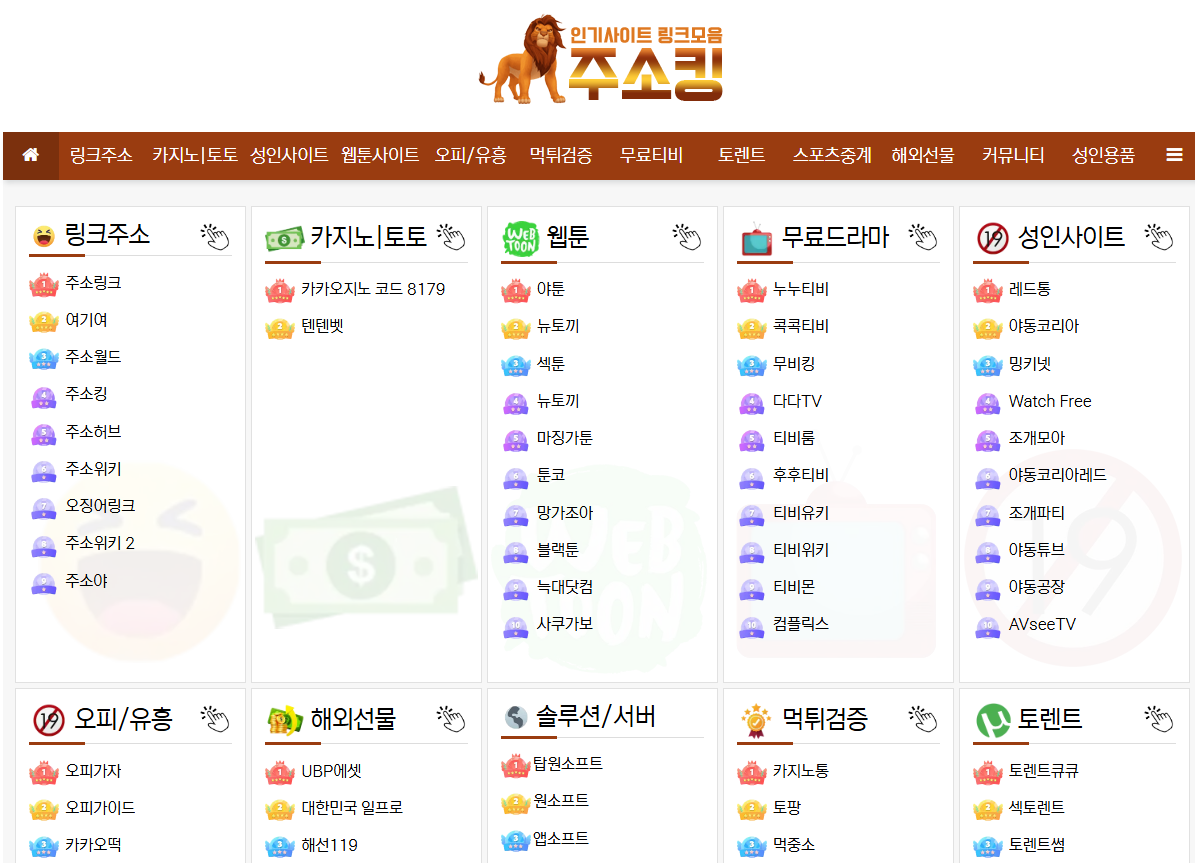Open the 주소월드 link

click(x=93, y=357)
